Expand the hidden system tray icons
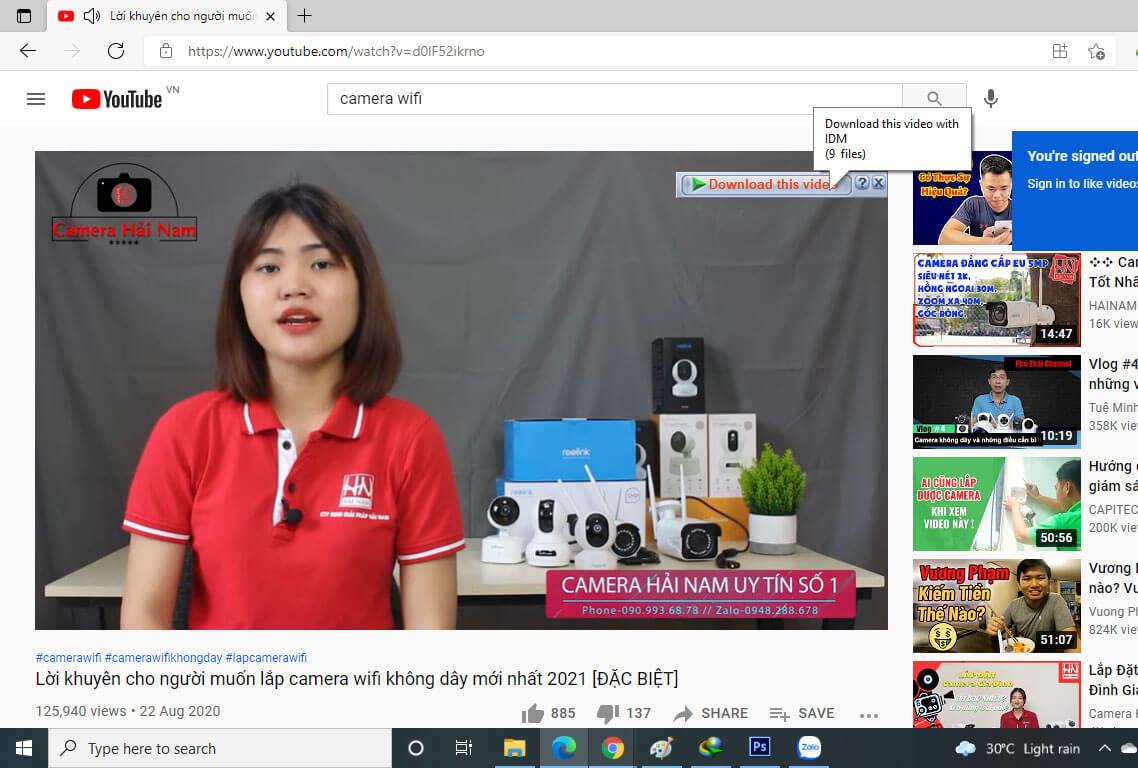 click(x=1105, y=748)
